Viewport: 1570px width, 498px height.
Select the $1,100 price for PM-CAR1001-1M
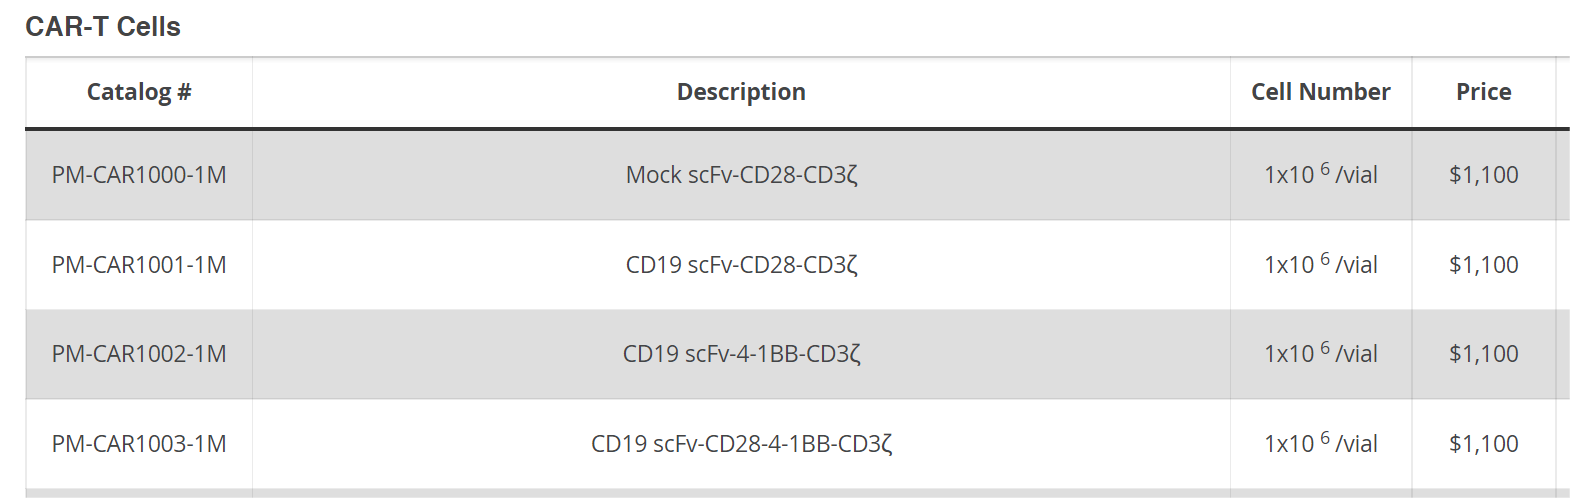(1483, 265)
